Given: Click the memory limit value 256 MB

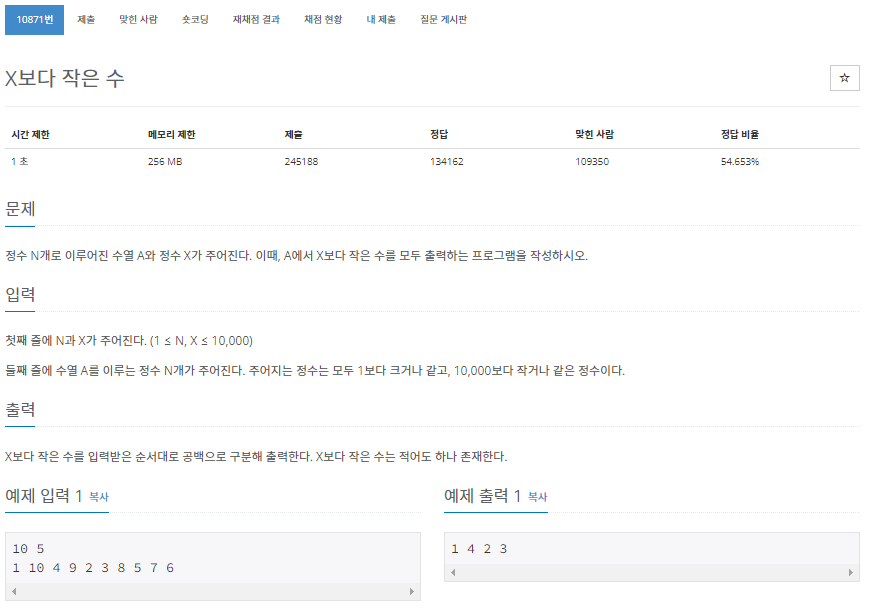Looking at the screenshot, I should [x=165, y=162].
